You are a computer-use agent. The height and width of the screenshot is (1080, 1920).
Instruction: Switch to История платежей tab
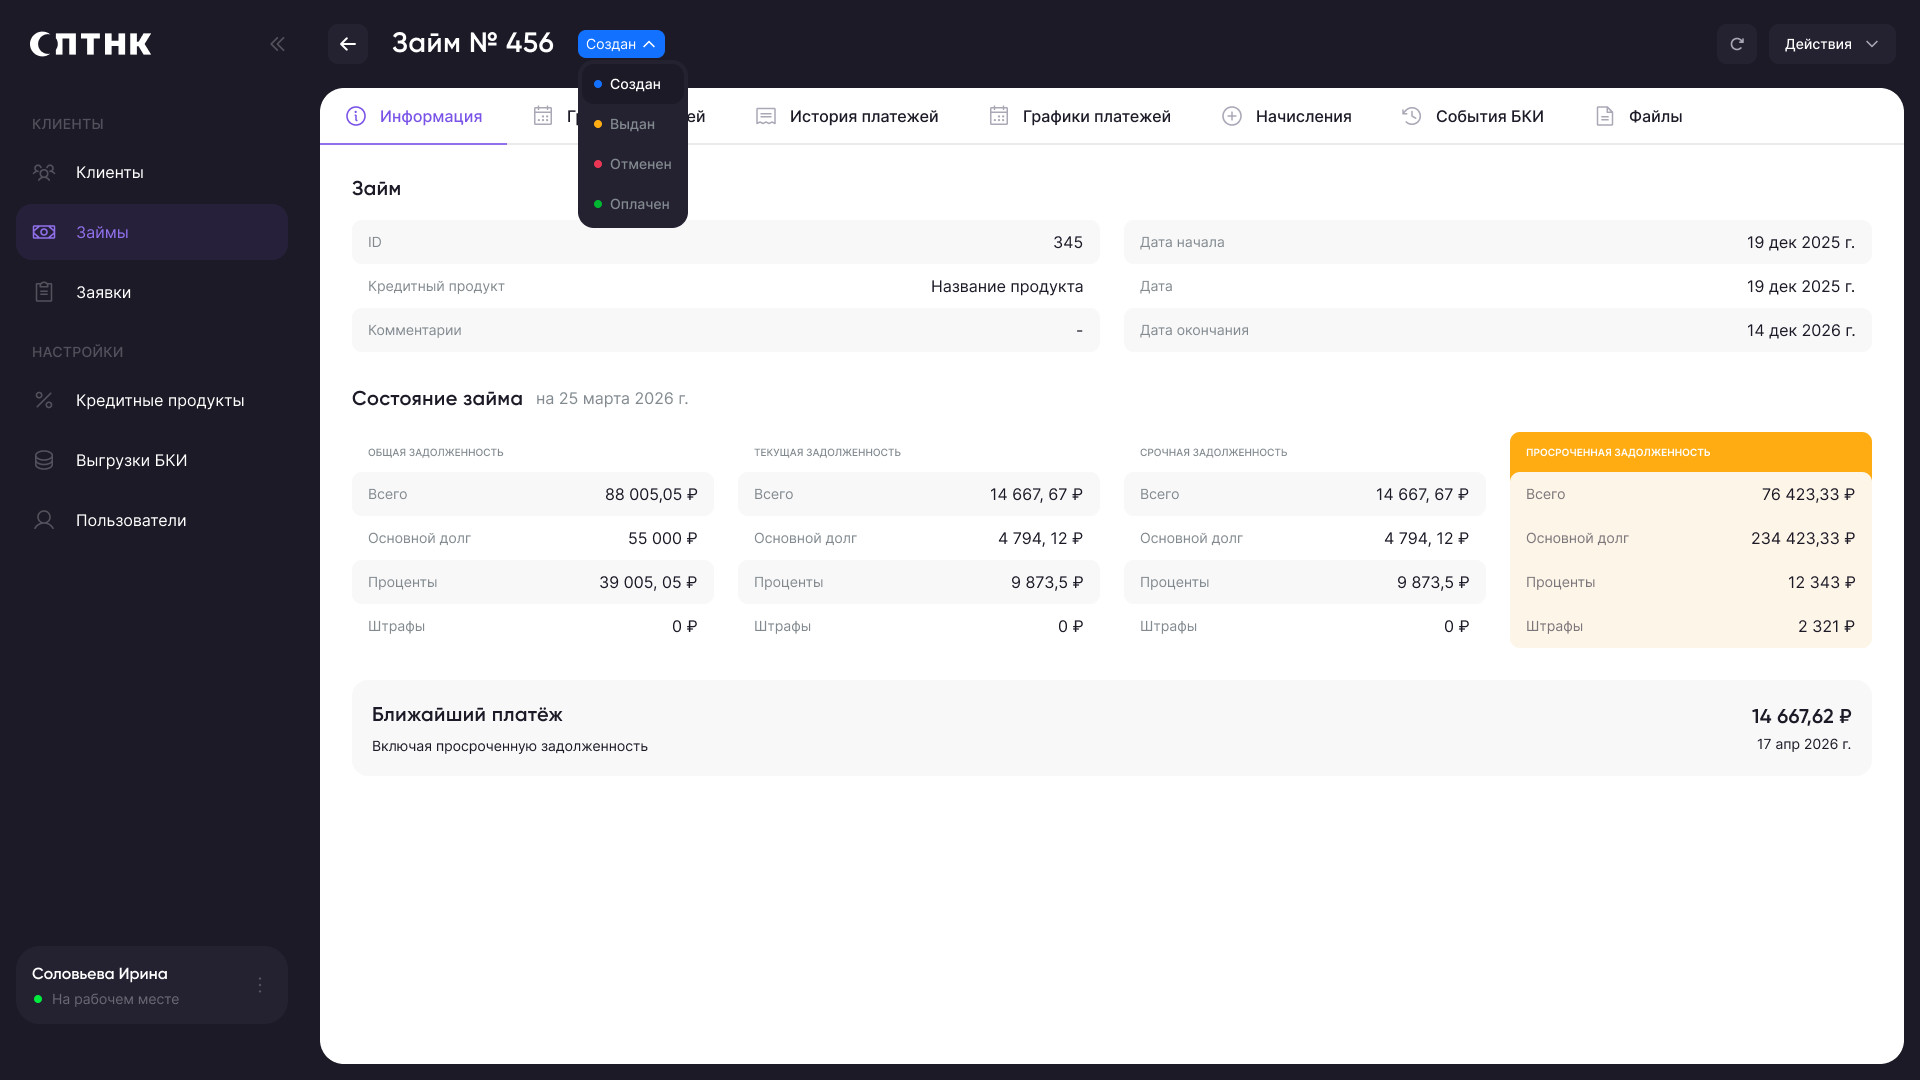click(847, 116)
